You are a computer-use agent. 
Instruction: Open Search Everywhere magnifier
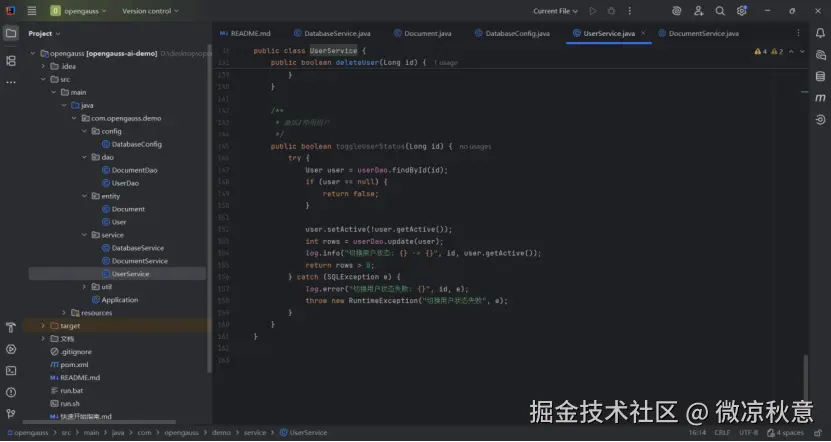pos(720,11)
